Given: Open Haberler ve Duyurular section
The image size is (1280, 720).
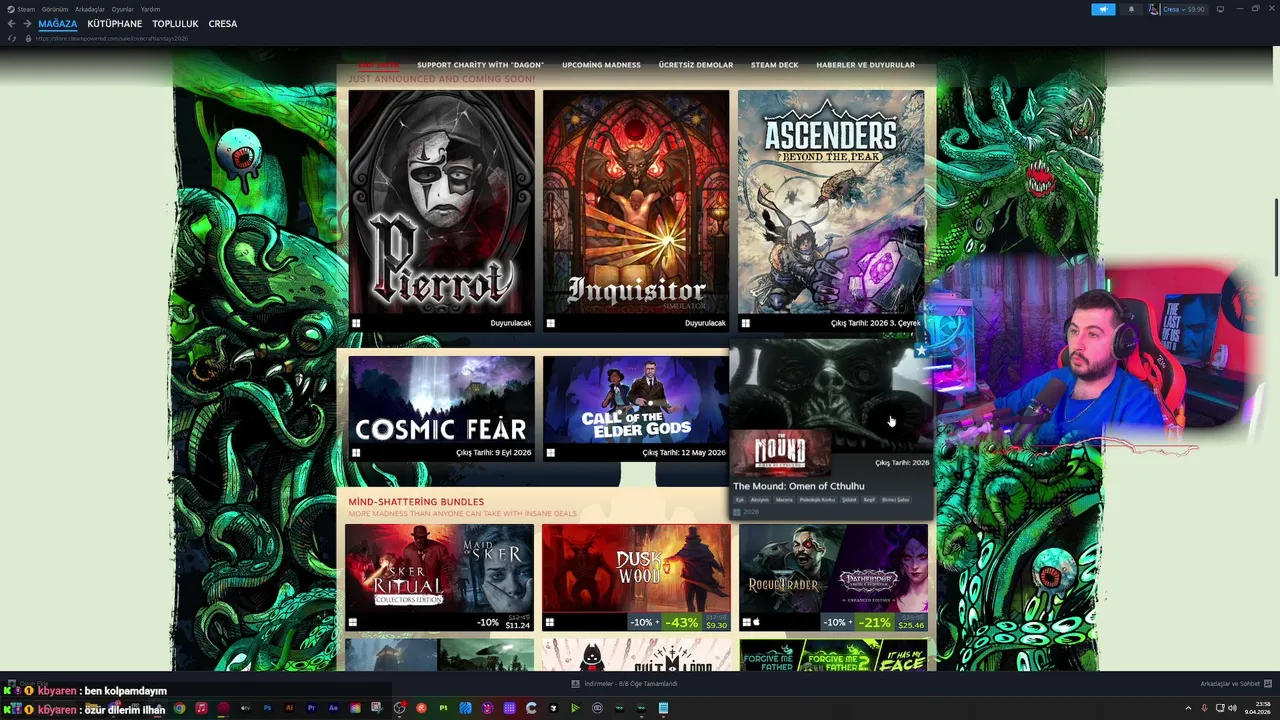Looking at the screenshot, I should point(865,65).
